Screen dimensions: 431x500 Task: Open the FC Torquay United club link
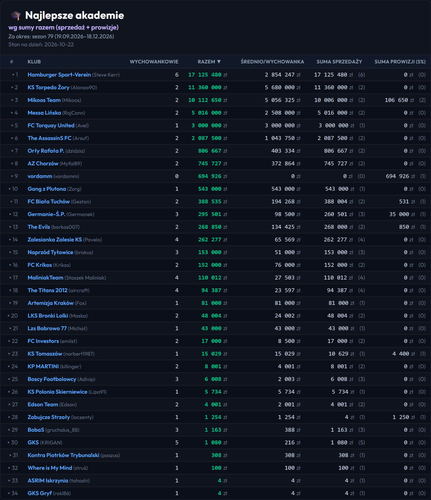click(x=51, y=125)
